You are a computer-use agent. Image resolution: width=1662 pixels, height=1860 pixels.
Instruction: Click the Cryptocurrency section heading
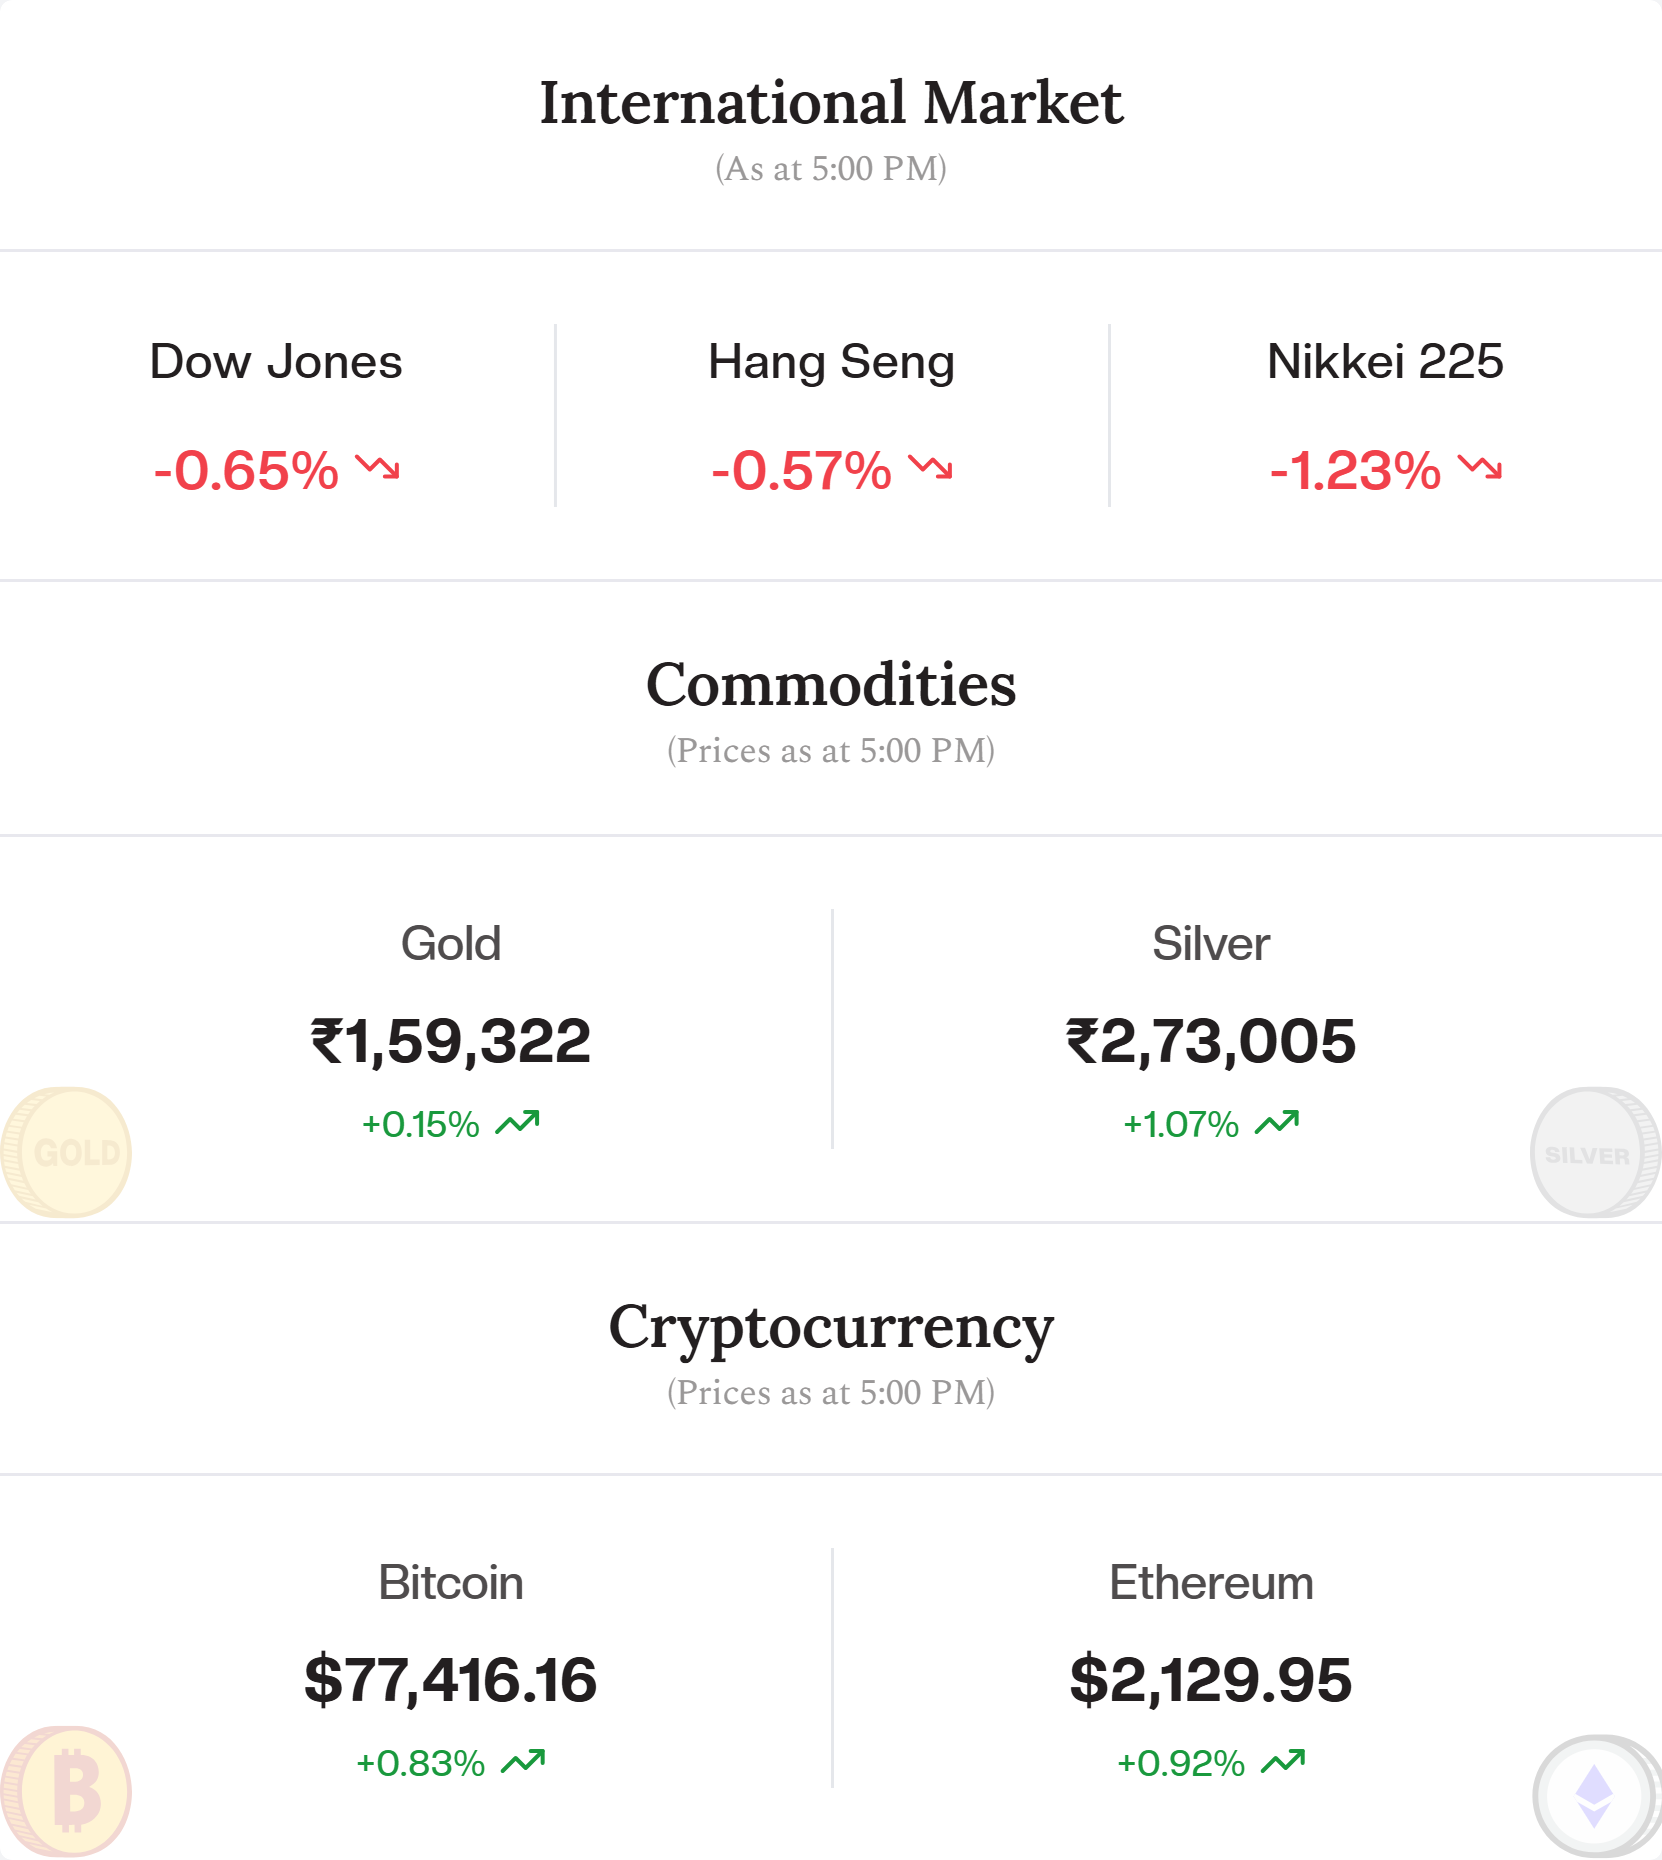point(831,1329)
